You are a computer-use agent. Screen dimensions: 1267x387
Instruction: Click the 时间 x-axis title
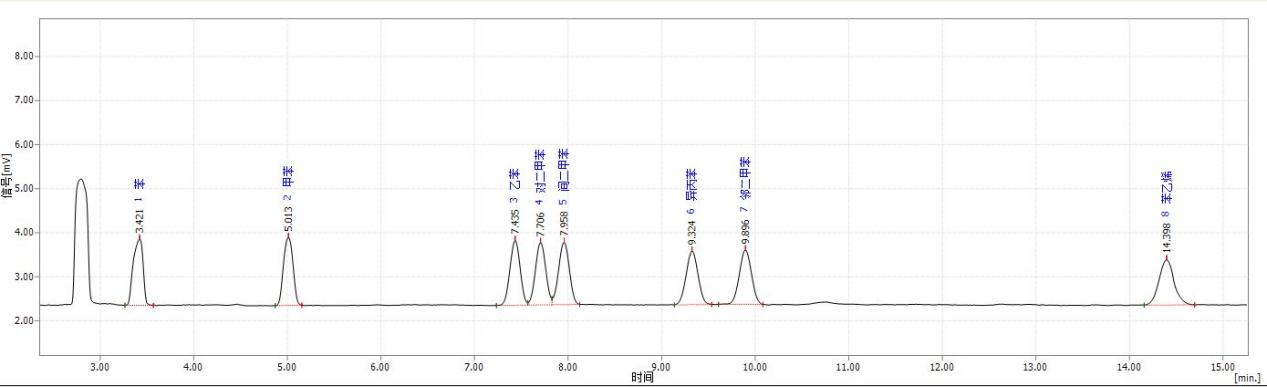click(642, 377)
